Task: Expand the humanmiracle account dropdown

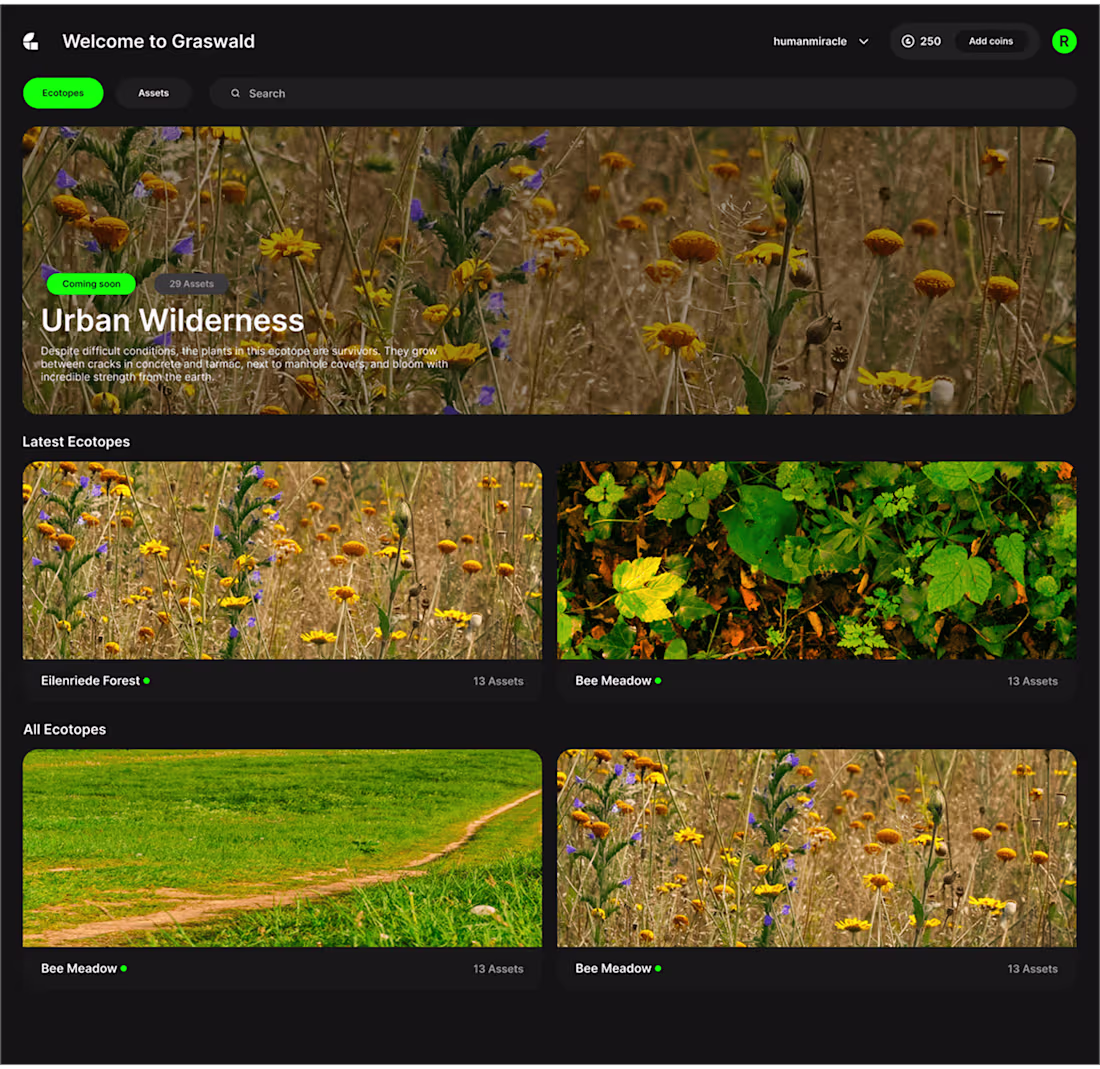Action: click(x=812, y=41)
